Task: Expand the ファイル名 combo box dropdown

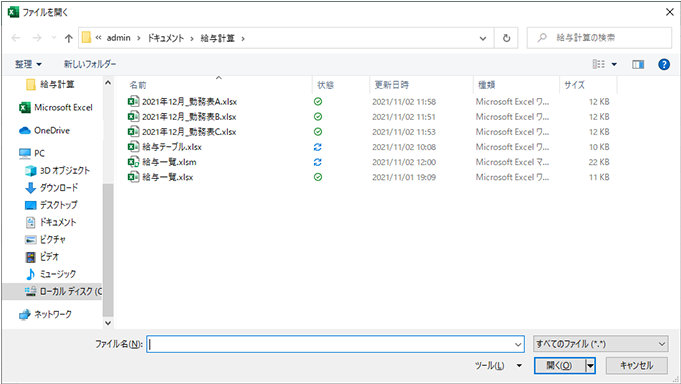Action: (x=518, y=344)
